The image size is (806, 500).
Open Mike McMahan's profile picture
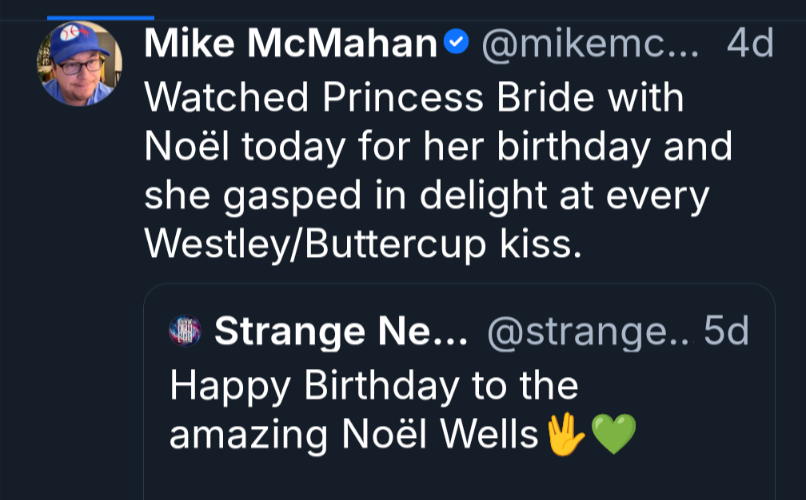pyautogui.click(x=81, y=62)
